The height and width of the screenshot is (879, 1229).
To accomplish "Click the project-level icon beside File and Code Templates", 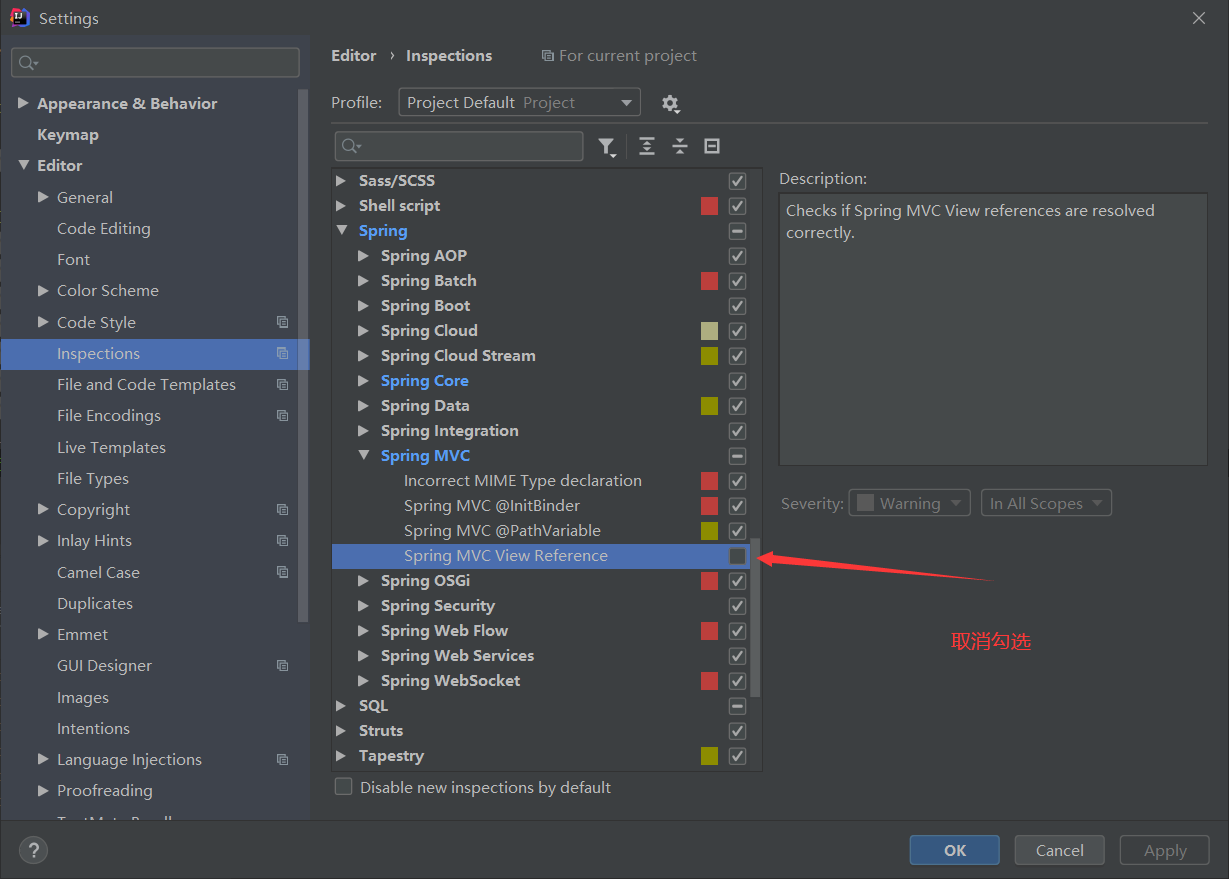I will 282,384.
